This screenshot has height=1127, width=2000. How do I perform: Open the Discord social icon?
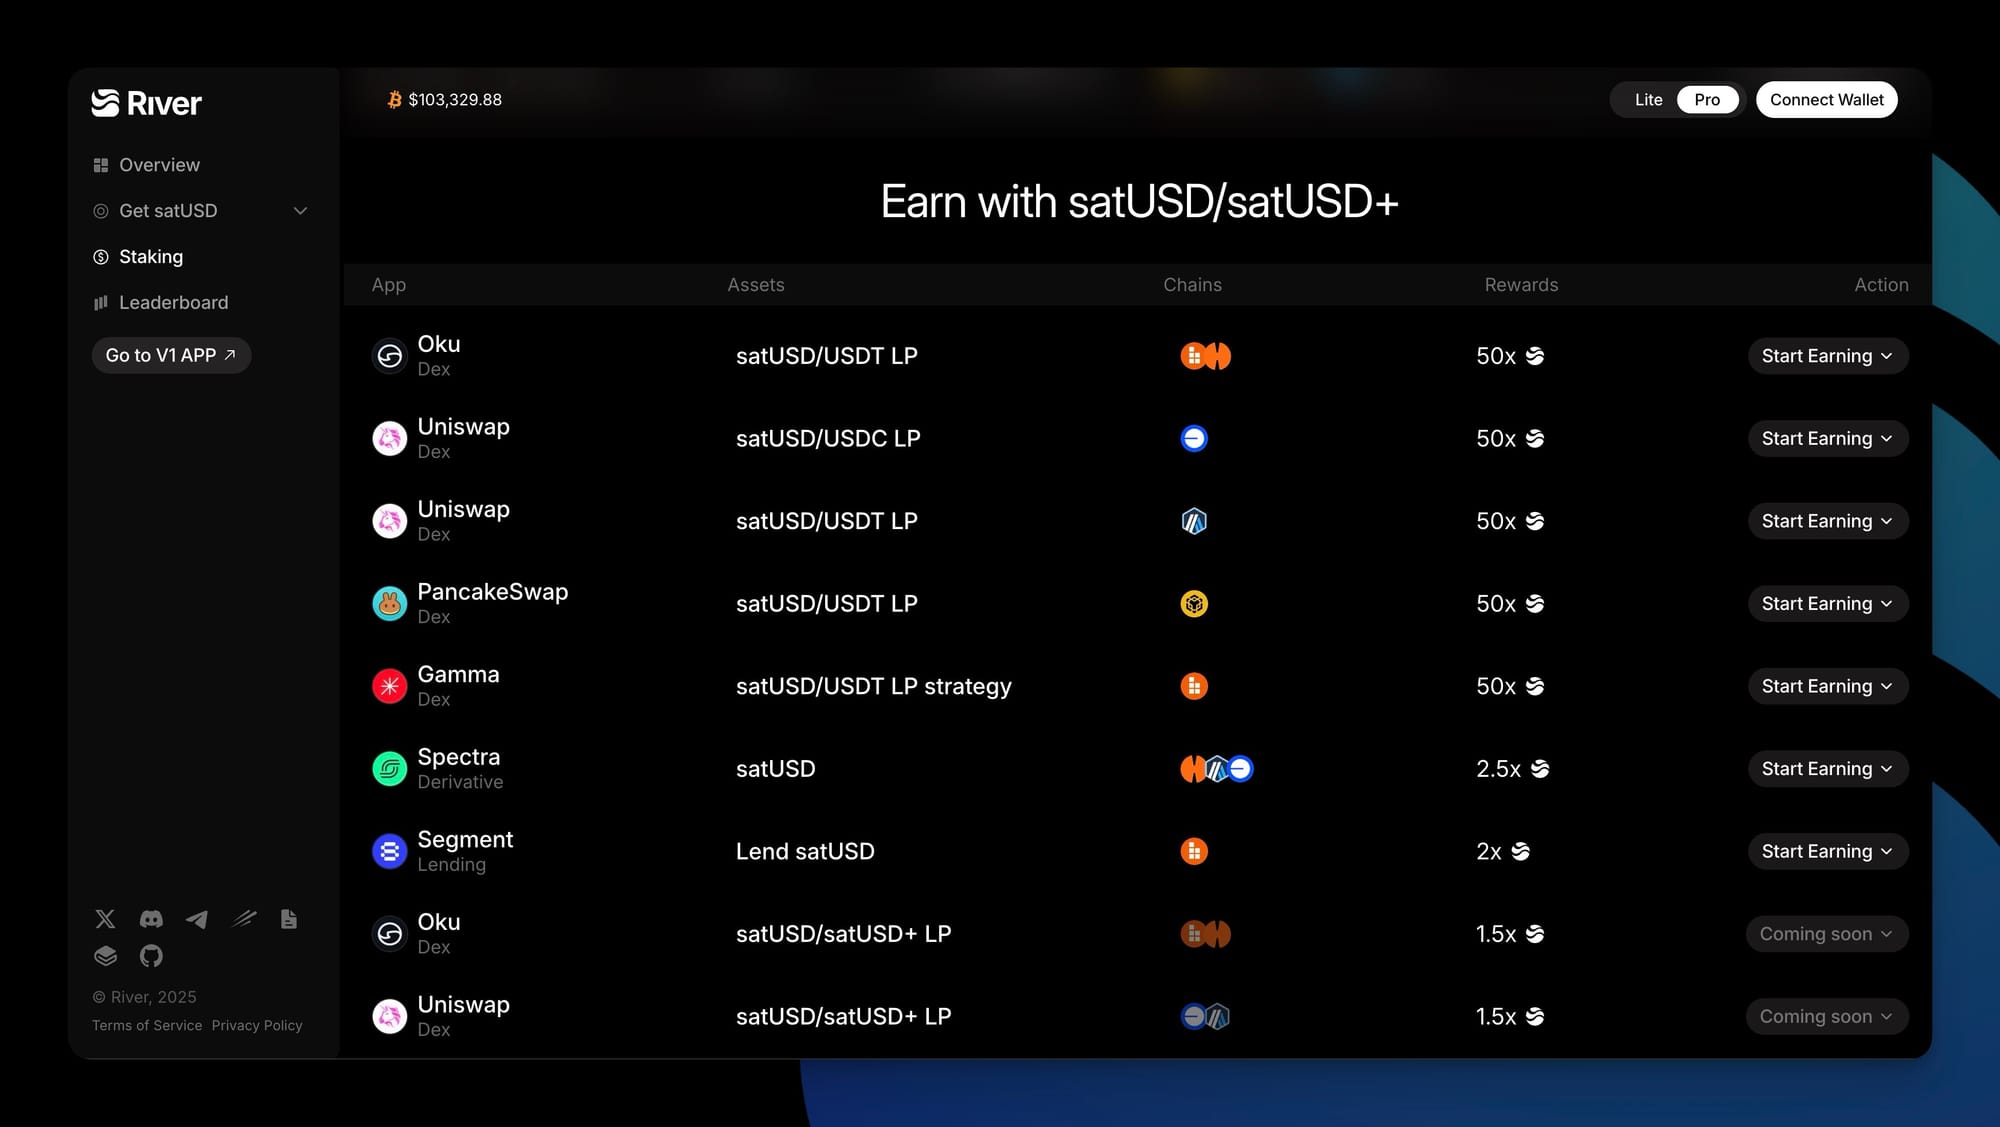click(x=151, y=919)
